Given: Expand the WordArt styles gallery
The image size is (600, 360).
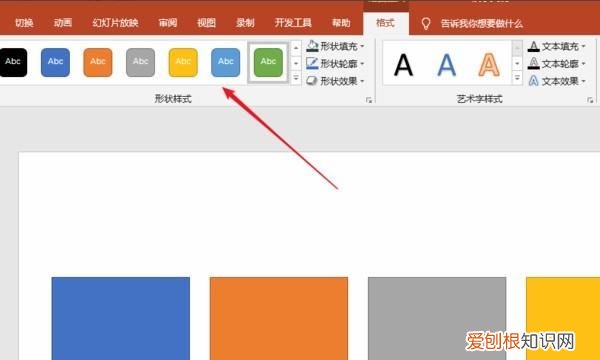Looking at the screenshot, I should (x=517, y=78).
